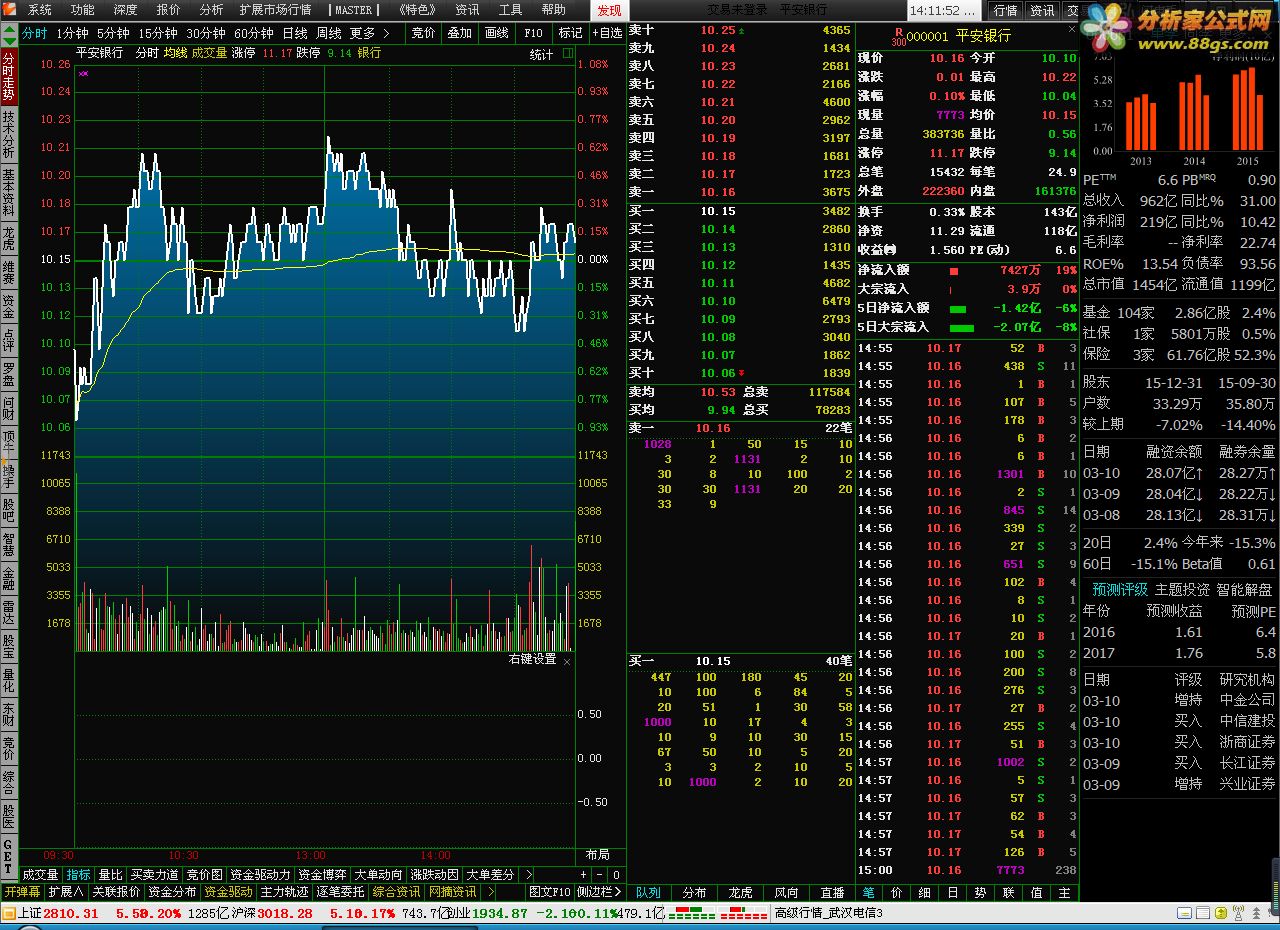Click the purple marker icon at chart top-left

pyautogui.click(x=83, y=73)
